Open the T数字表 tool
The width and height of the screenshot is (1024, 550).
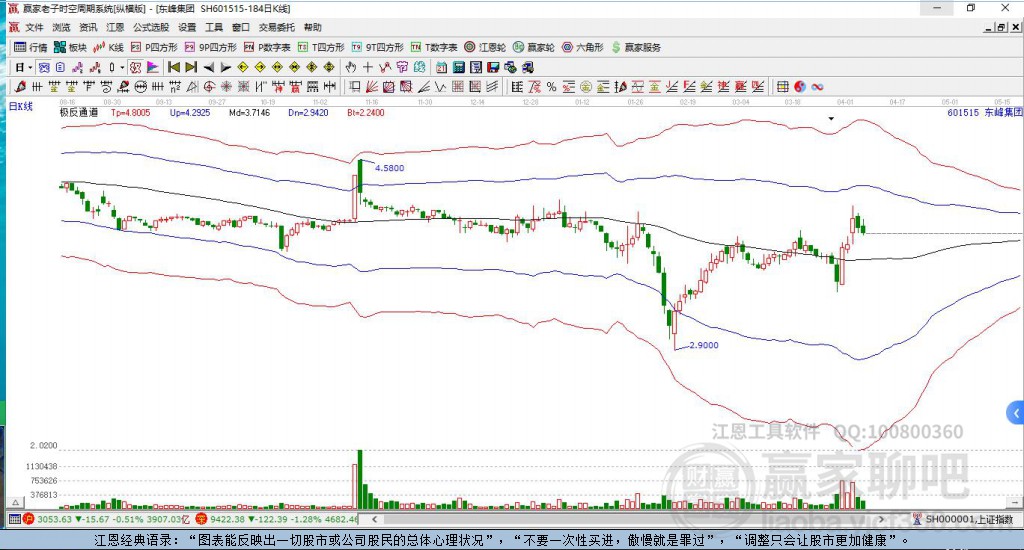click(x=434, y=47)
